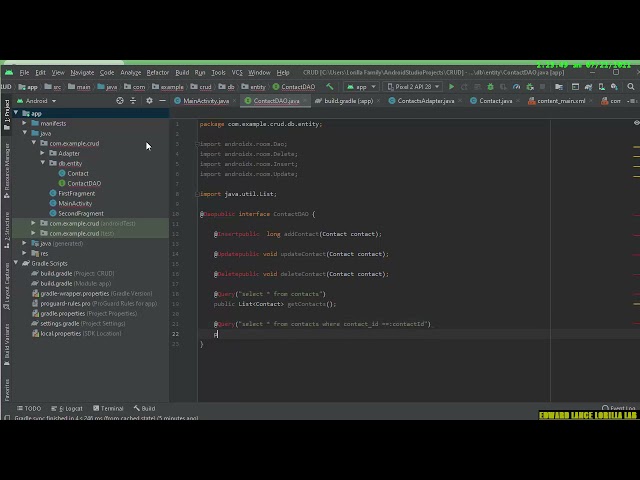
Task: Click the Stop square icon in toolbar
Action: click(542, 87)
